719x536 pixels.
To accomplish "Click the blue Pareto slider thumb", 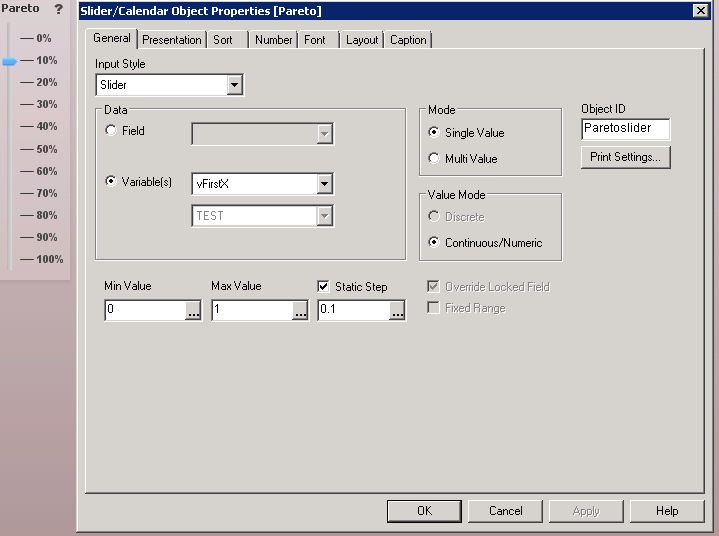I will click(9, 61).
